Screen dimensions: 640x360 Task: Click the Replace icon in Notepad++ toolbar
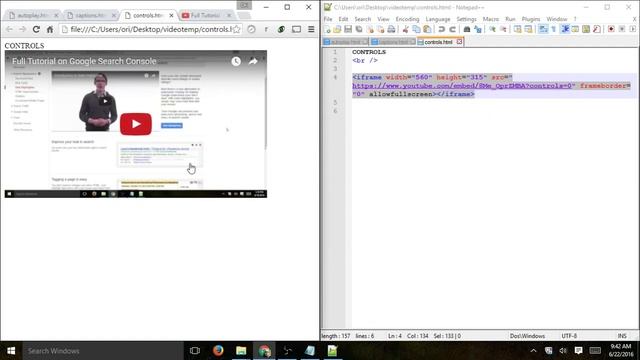tap(478, 29)
